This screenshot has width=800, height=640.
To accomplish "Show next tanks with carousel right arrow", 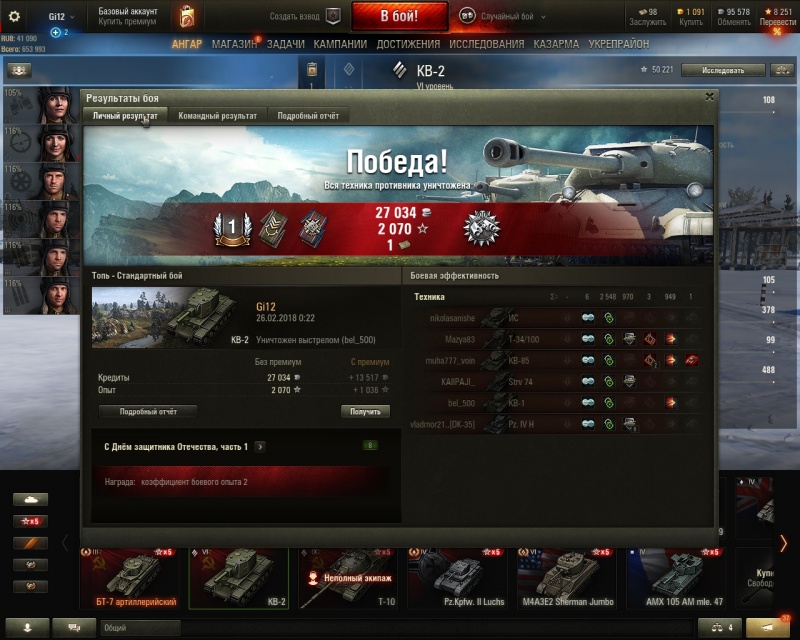I will click(x=783, y=543).
